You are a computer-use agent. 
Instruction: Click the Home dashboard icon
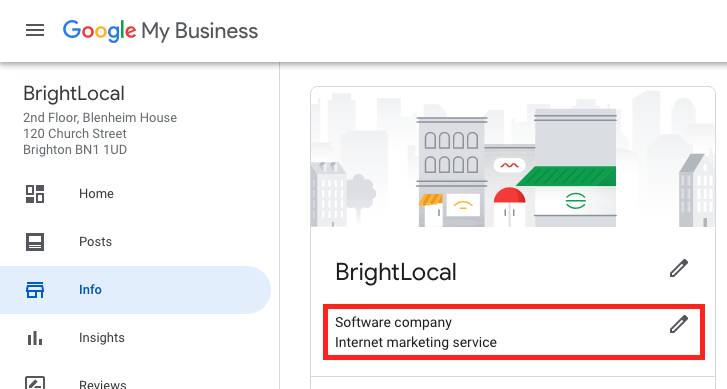click(x=35, y=194)
